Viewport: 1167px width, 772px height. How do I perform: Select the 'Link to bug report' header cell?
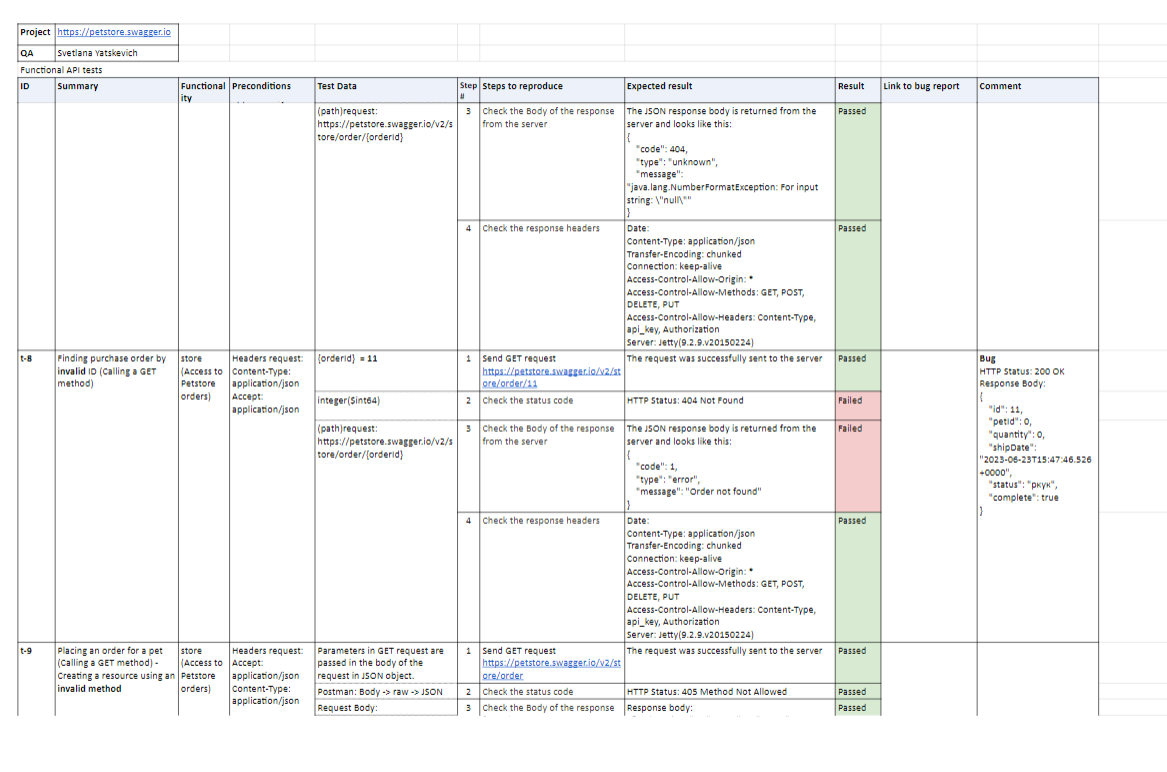(x=927, y=87)
